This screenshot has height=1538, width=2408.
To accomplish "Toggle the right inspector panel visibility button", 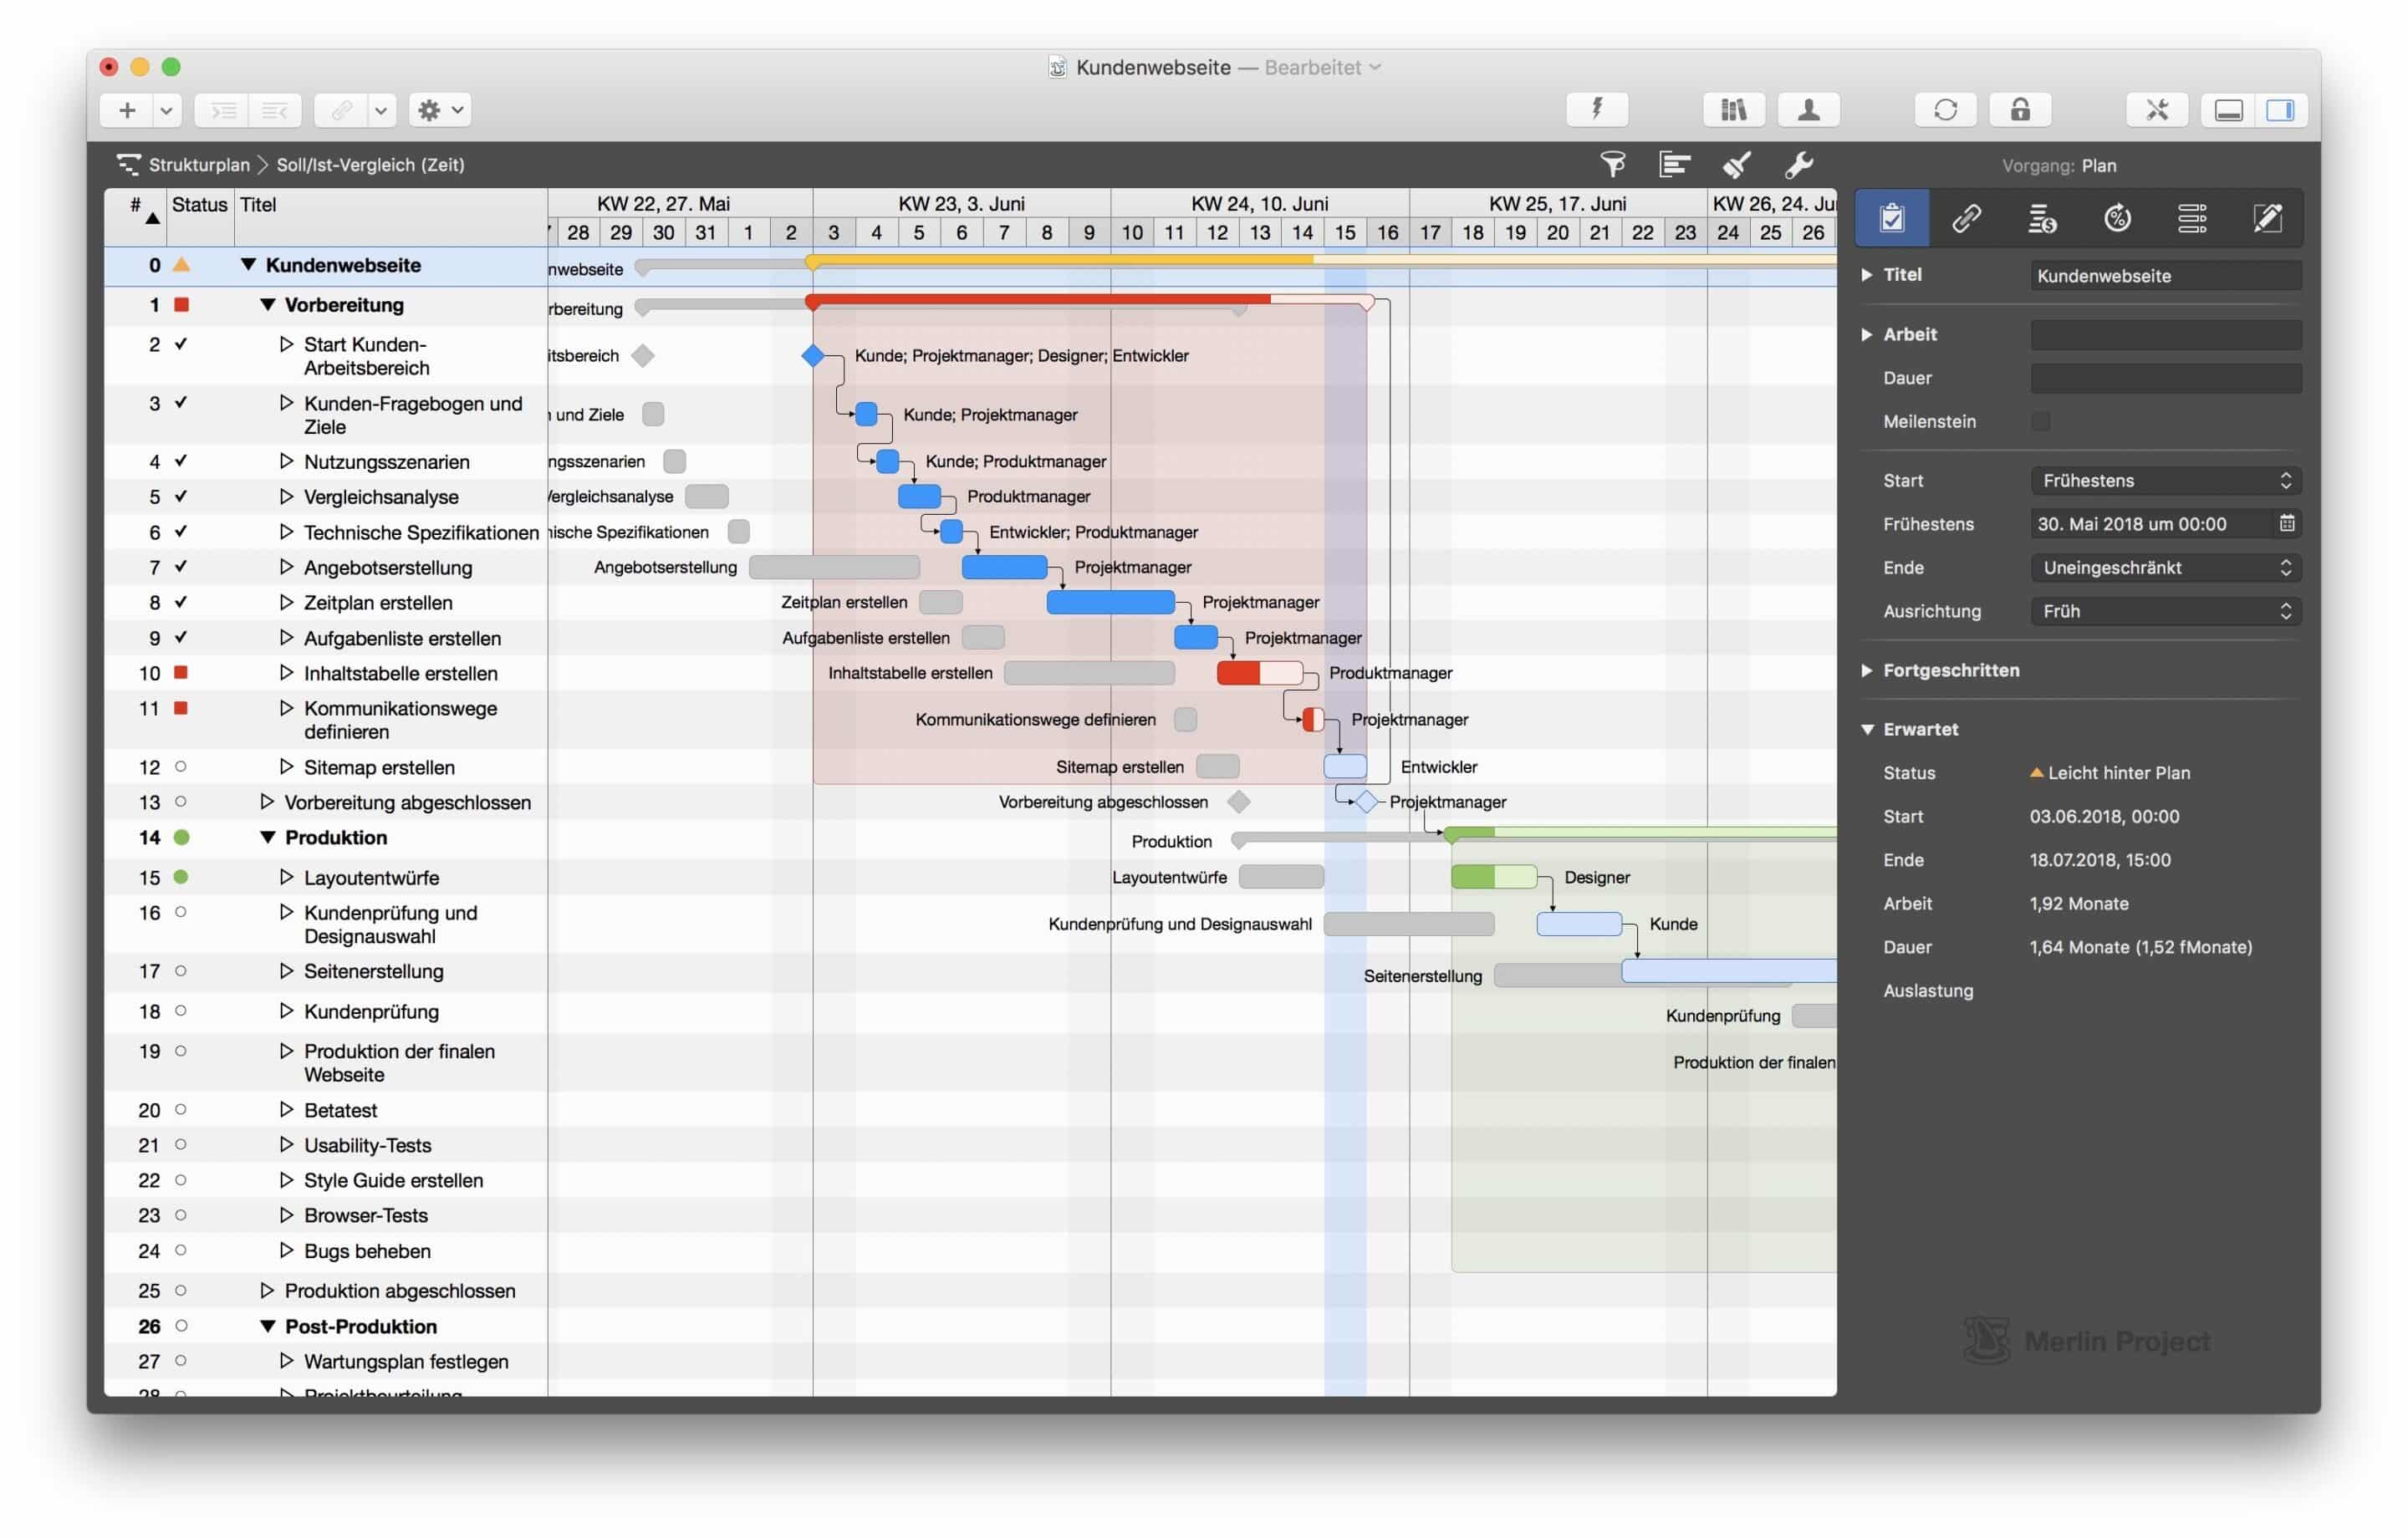I will (2282, 110).
